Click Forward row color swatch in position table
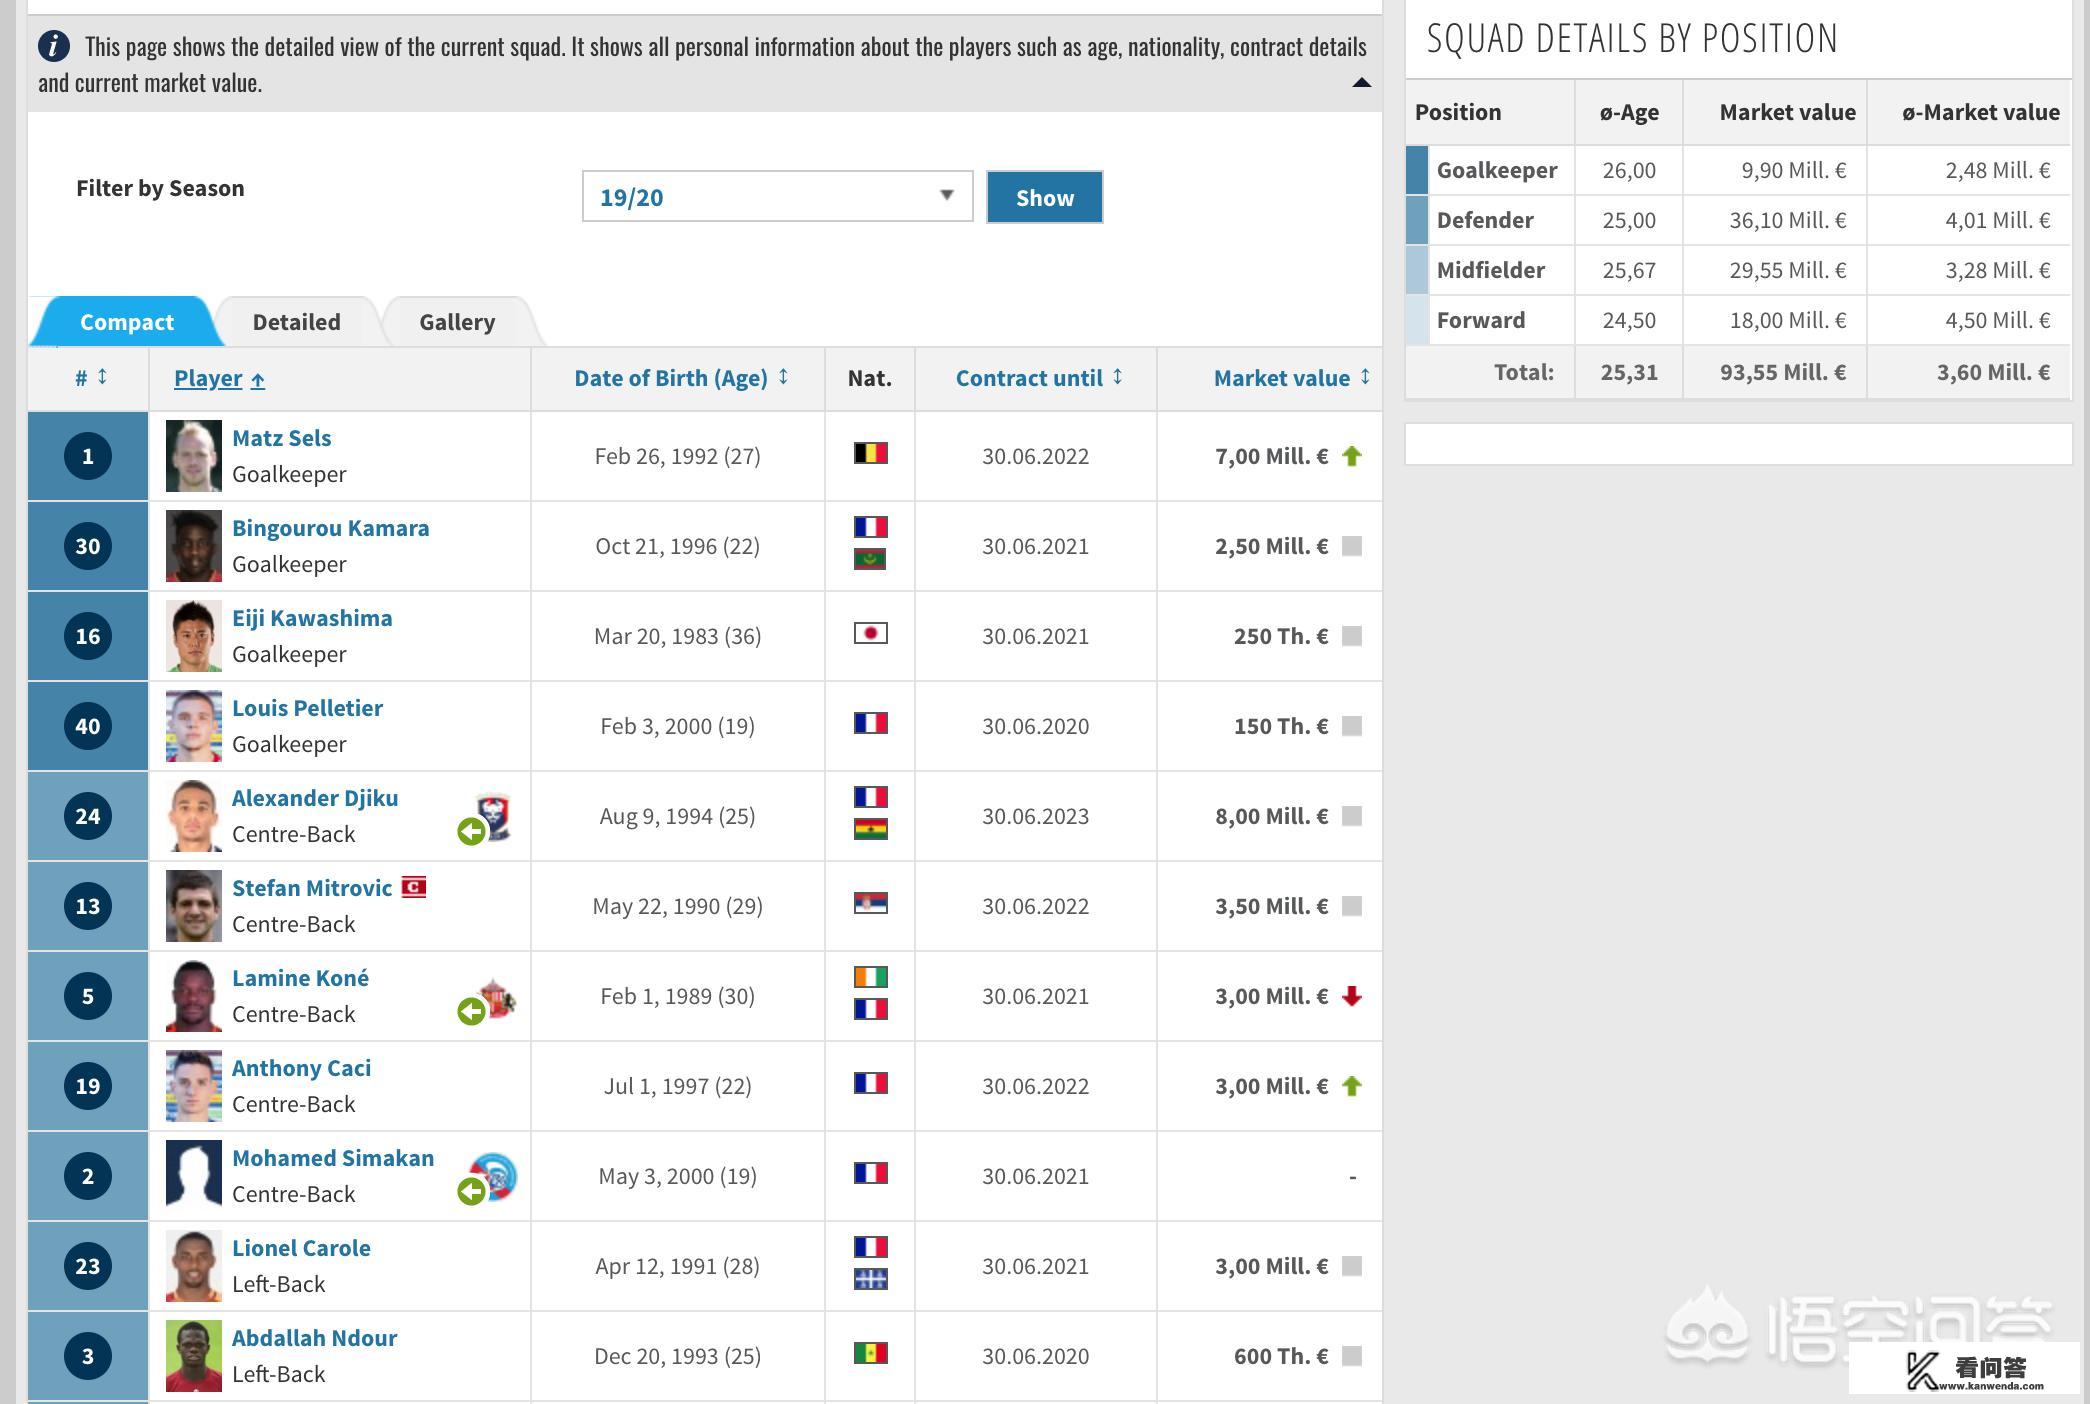Viewport: 2090px width, 1404px height. pos(1417,320)
